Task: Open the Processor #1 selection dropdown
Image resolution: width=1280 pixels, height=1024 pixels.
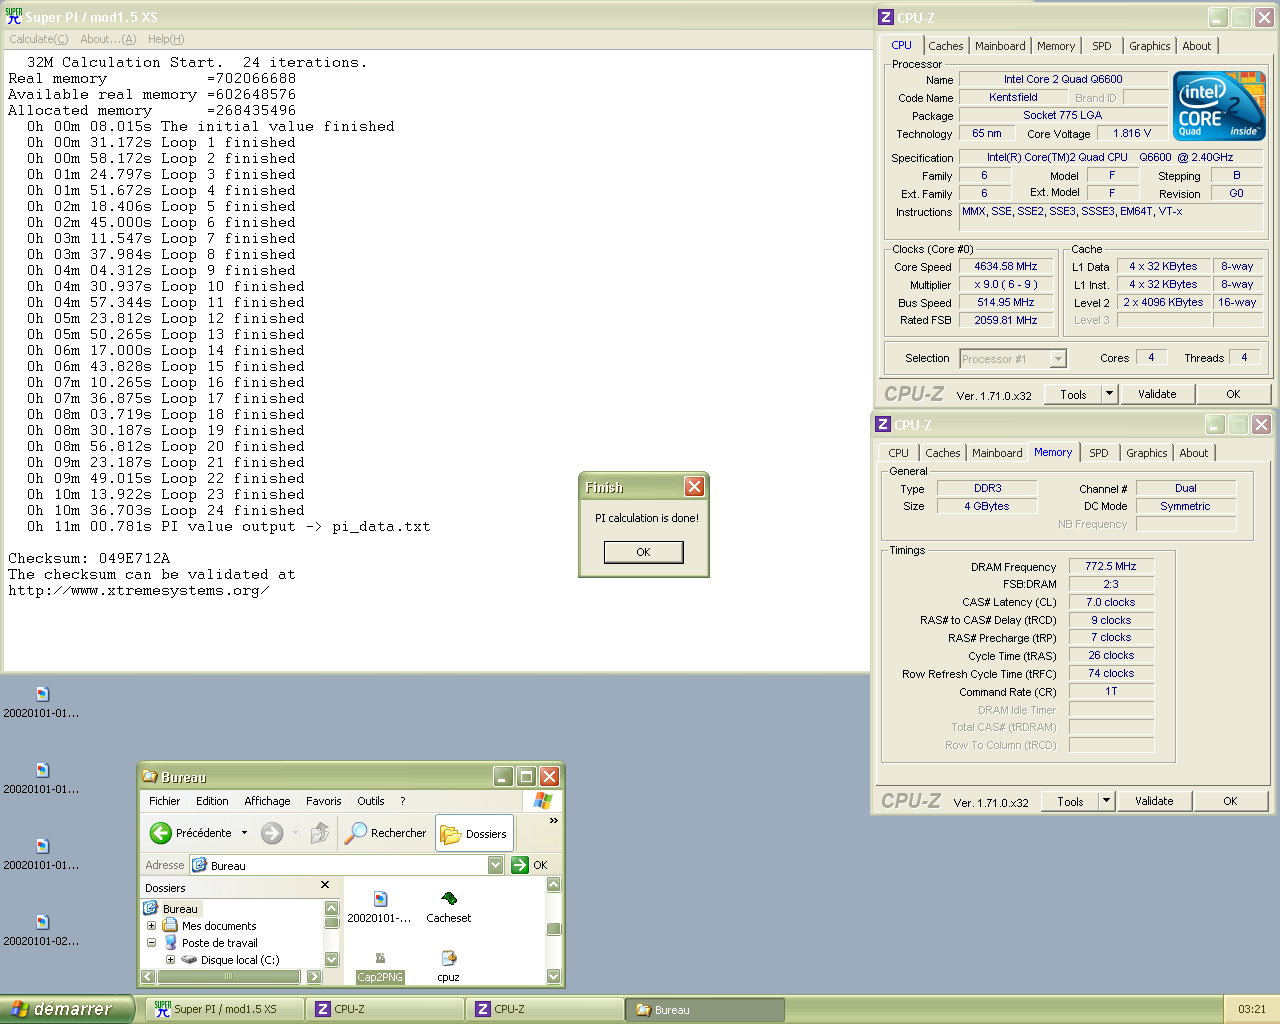Action: coord(1058,359)
